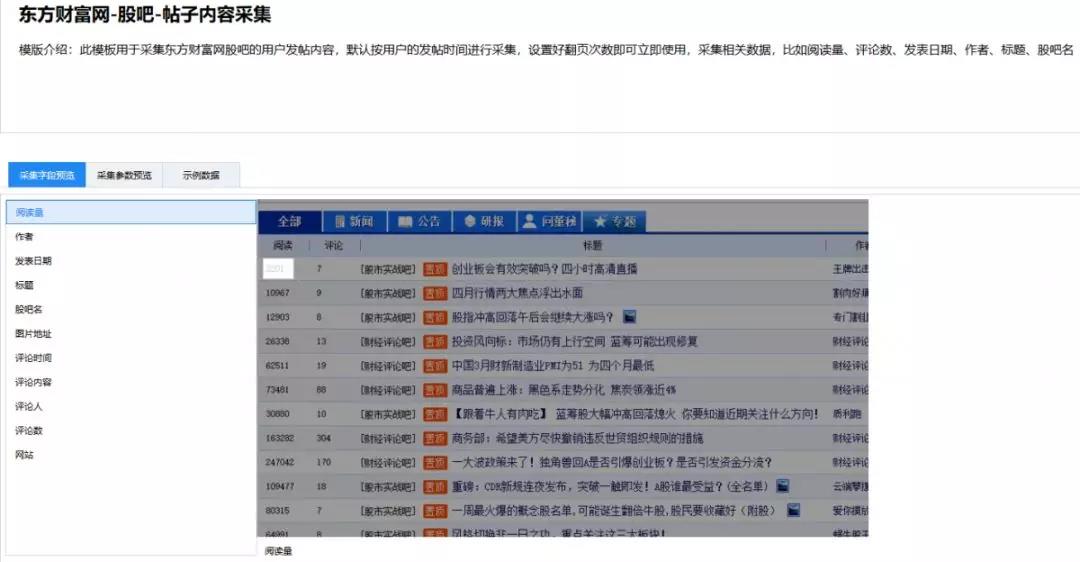Open post 投资风向标：市场仍有上行空间
The width and height of the screenshot is (1080, 562).
click(574, 342)
